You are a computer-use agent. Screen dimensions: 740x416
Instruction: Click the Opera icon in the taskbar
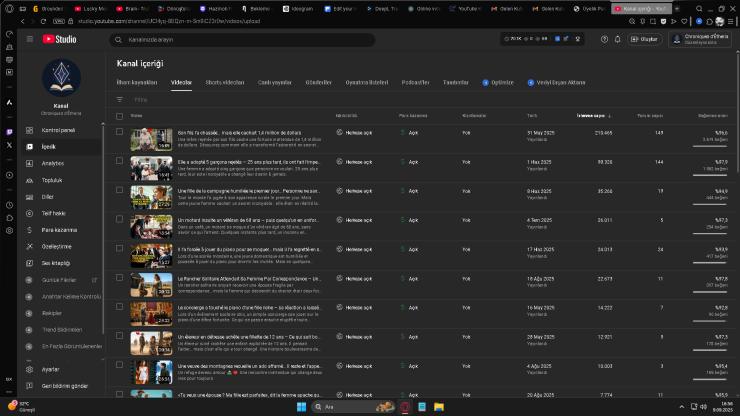pos(405,407)
